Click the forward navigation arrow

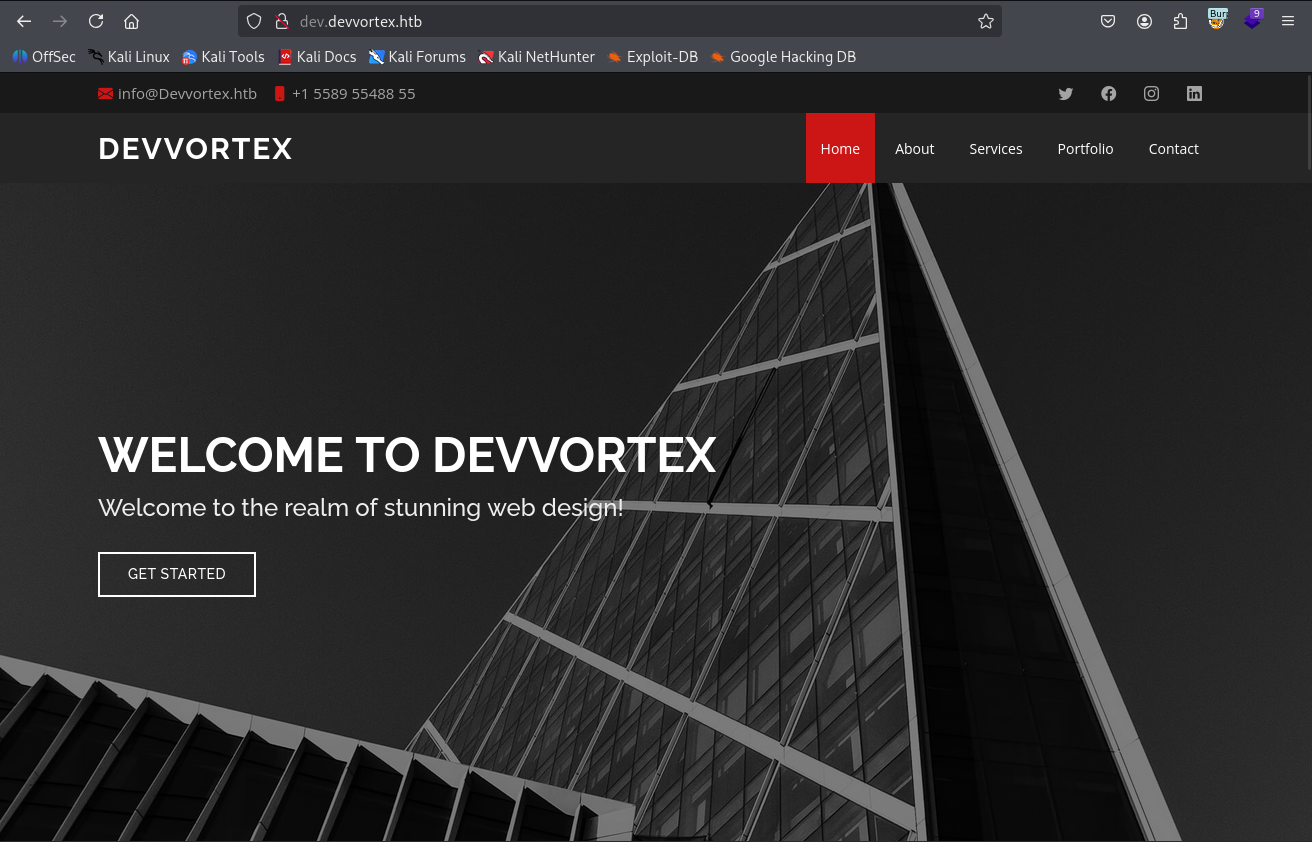pyautogui.click(x=60, y=21)
